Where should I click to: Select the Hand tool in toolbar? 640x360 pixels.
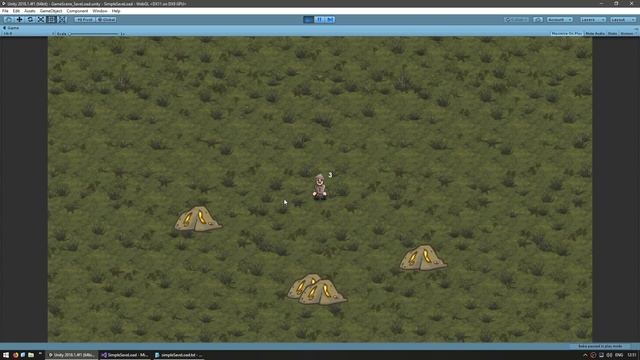point(9,20)
